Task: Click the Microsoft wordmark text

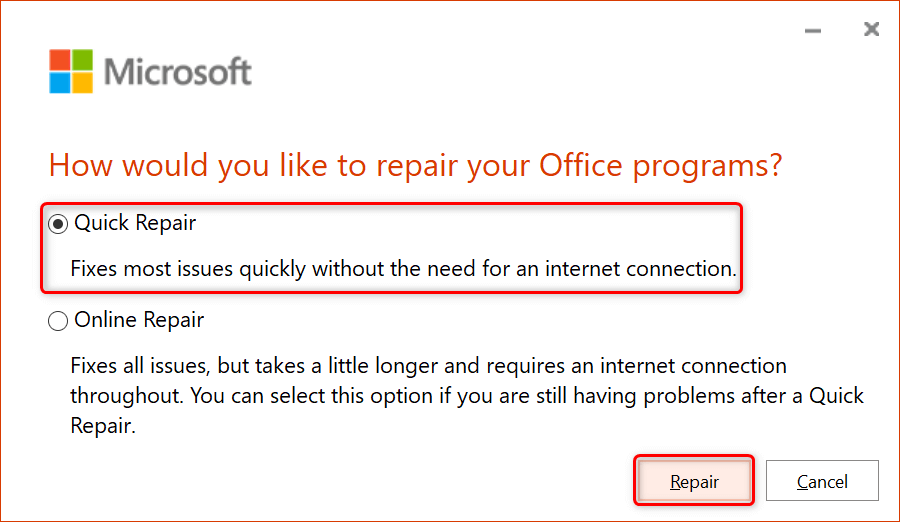Action: point(178,73)
